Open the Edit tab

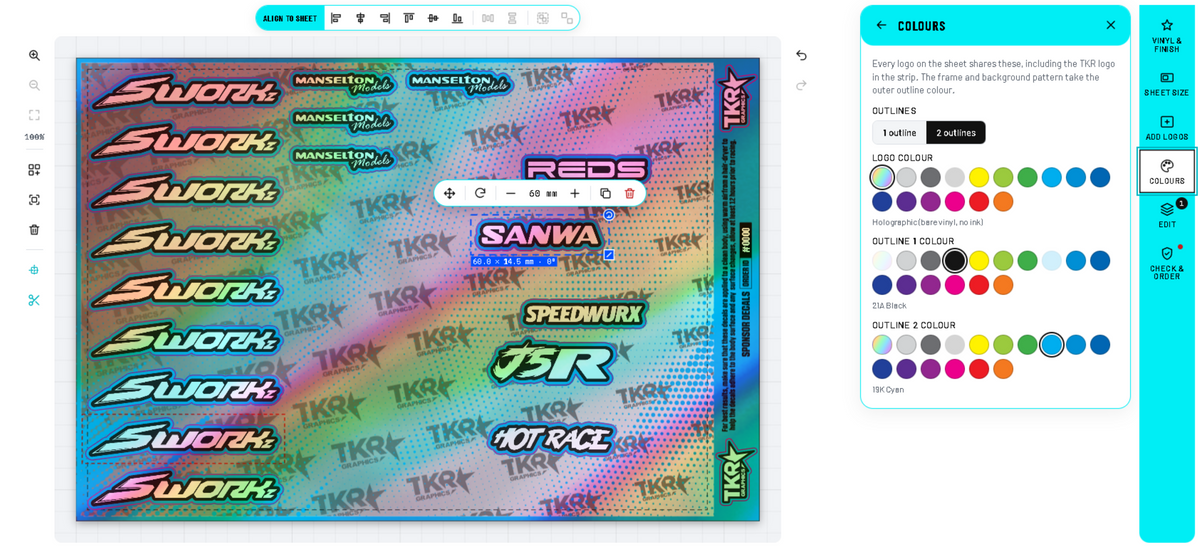(x=1167, y=215)
